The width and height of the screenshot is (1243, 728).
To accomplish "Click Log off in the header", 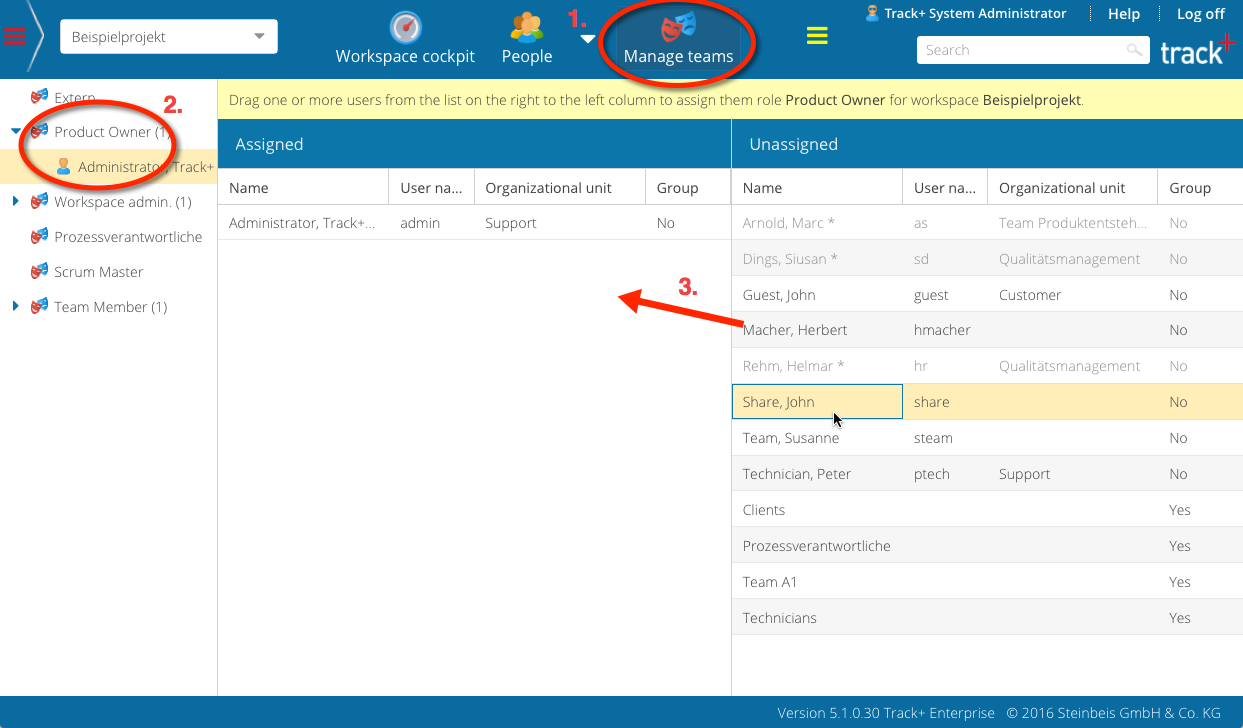I will pyautogui.click(x=1200, y=14).
